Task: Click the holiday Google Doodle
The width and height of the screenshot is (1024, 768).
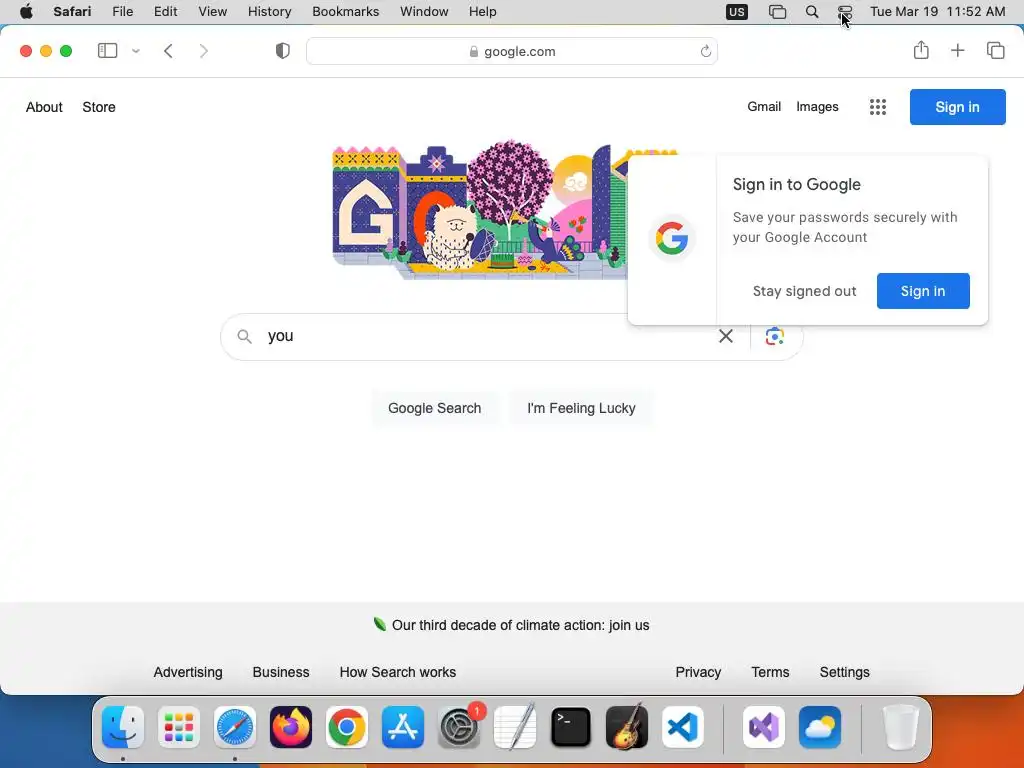Action: click(x=480, y=210)
